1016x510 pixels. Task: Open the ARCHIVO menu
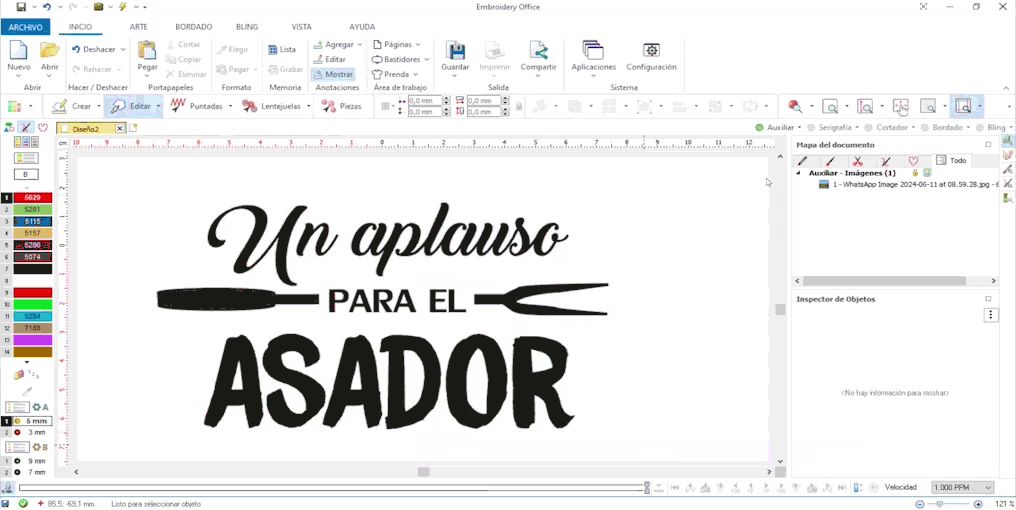tap(25, 27)
